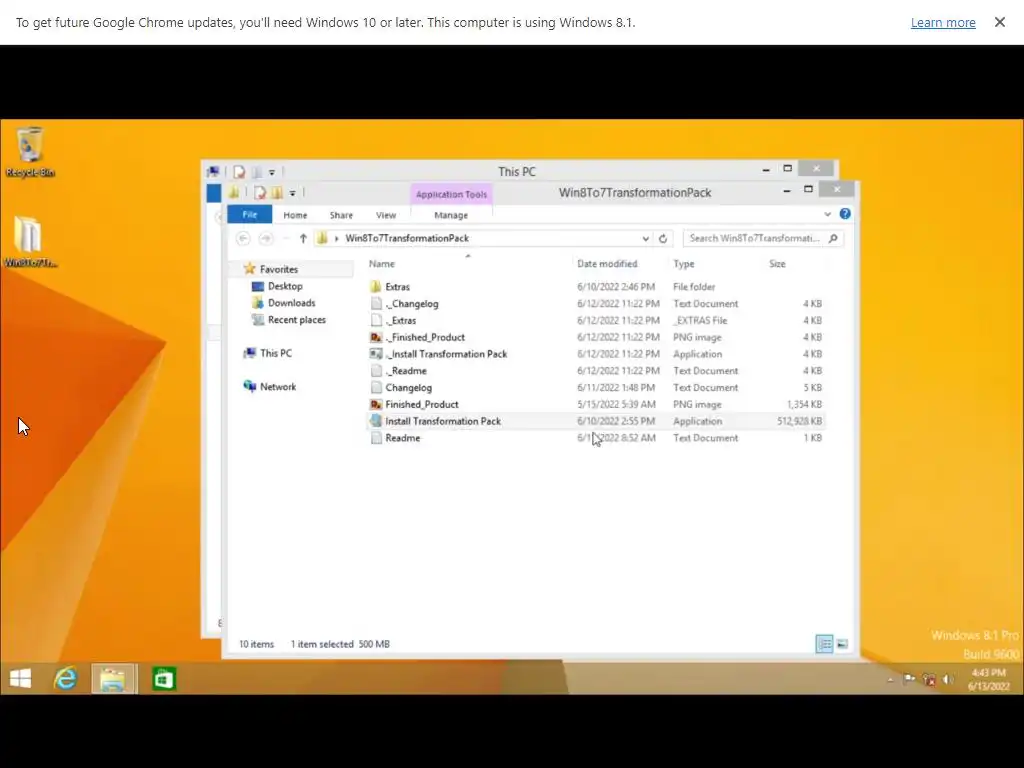Click the network tray icon
The image size is (1024, 768).
click(x=929, y=680)
